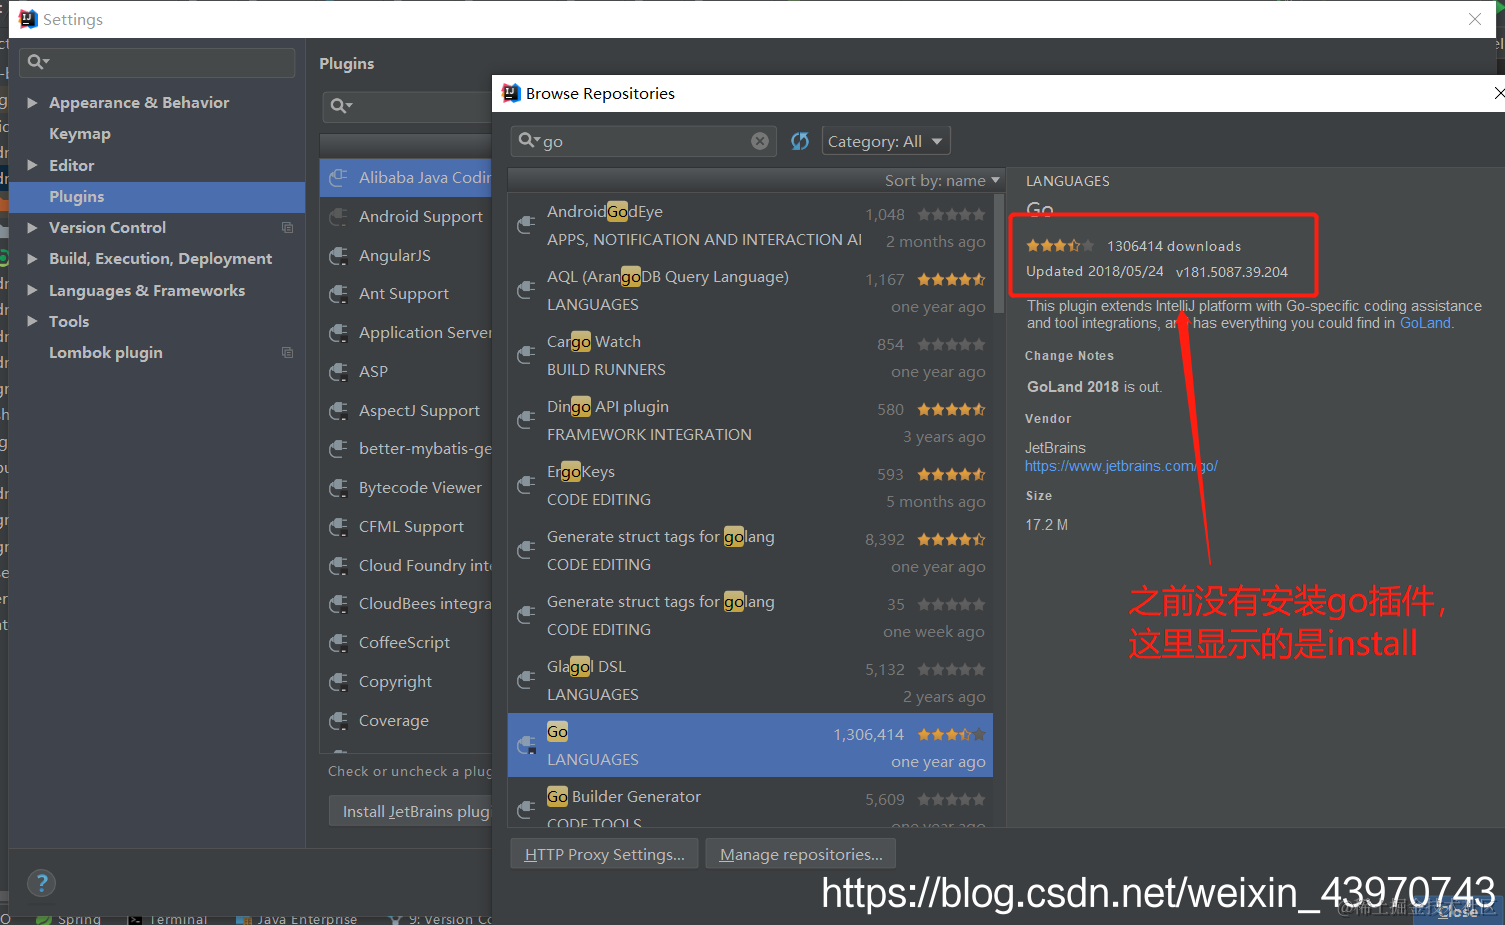Viewport: 1505px width, 925px height.
Task: Select Plugins in settings tree
Action: click(156, 196)
